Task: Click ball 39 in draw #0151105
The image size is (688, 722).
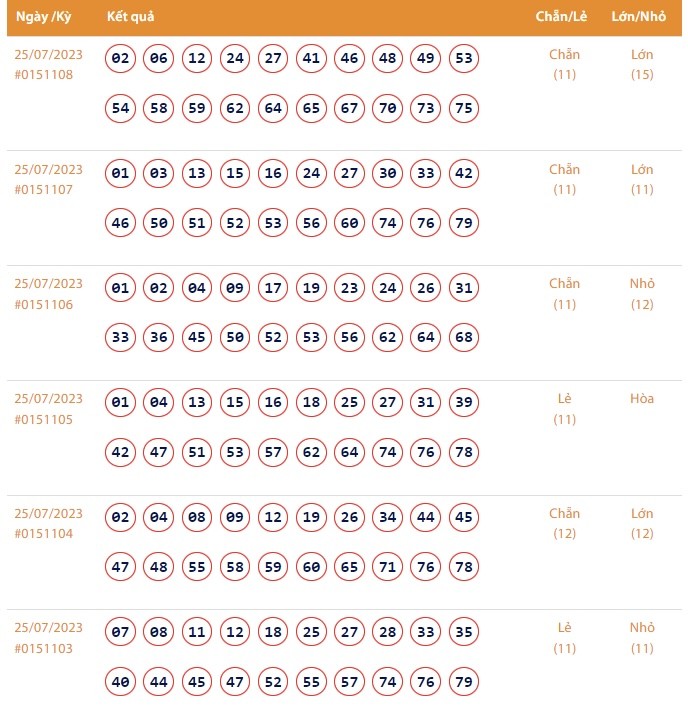Action: 463,403
